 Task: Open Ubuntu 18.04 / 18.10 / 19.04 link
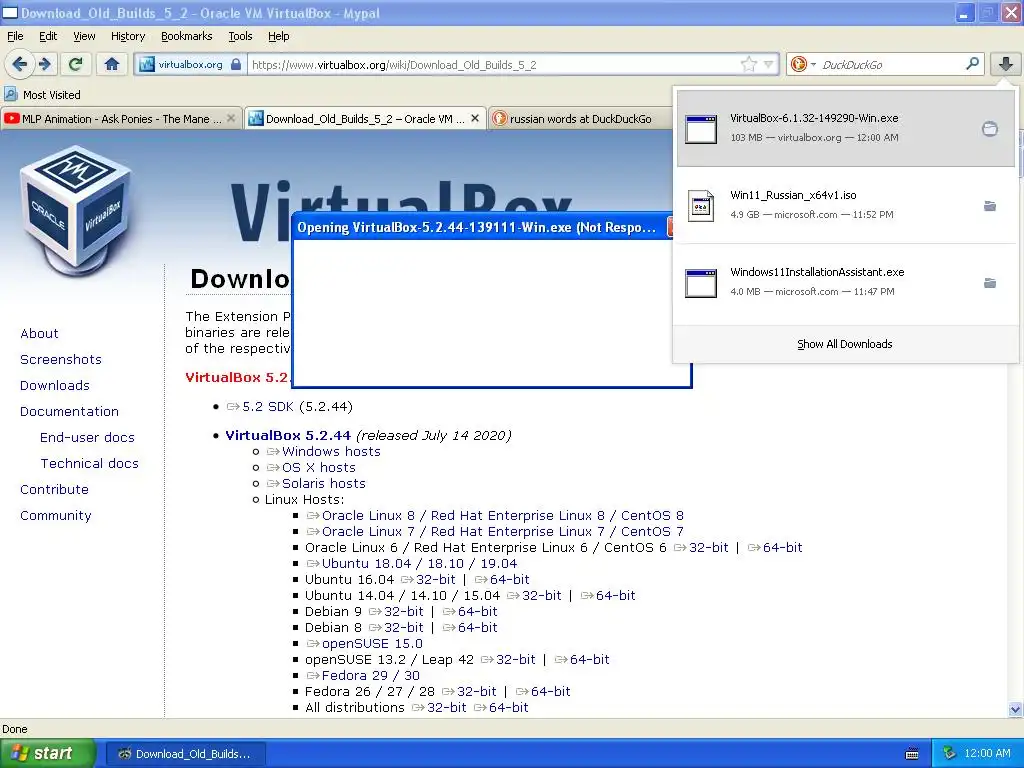click(419, 564)
